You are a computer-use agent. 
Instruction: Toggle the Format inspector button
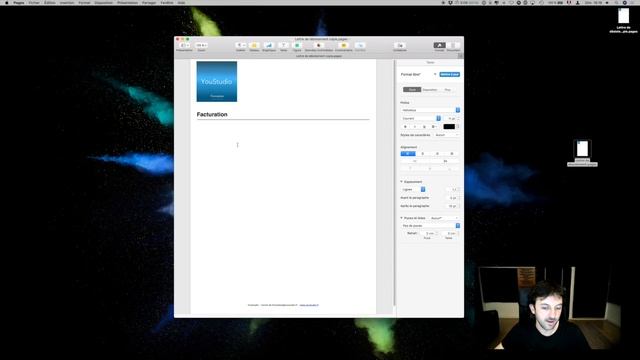pyautogui.click(x=440, y=45)
